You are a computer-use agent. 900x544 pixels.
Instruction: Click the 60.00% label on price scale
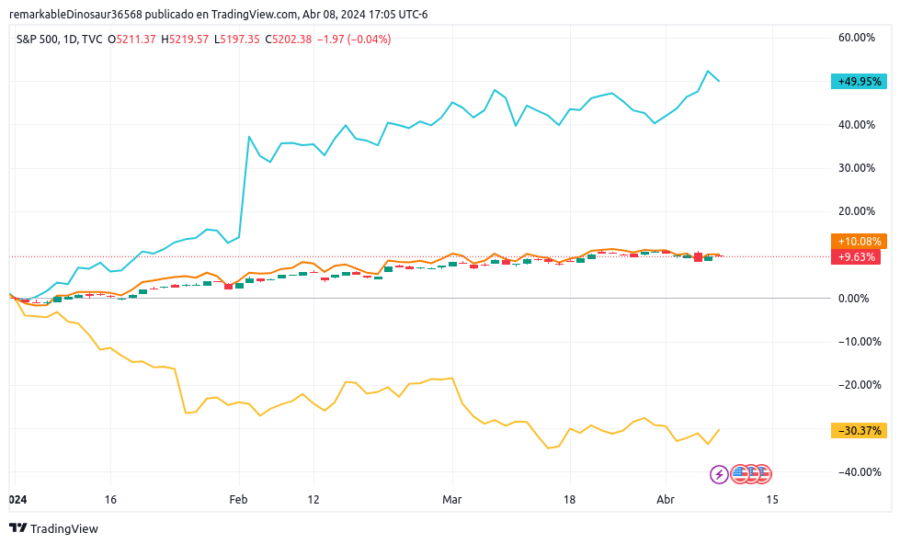tap(857, 38)
